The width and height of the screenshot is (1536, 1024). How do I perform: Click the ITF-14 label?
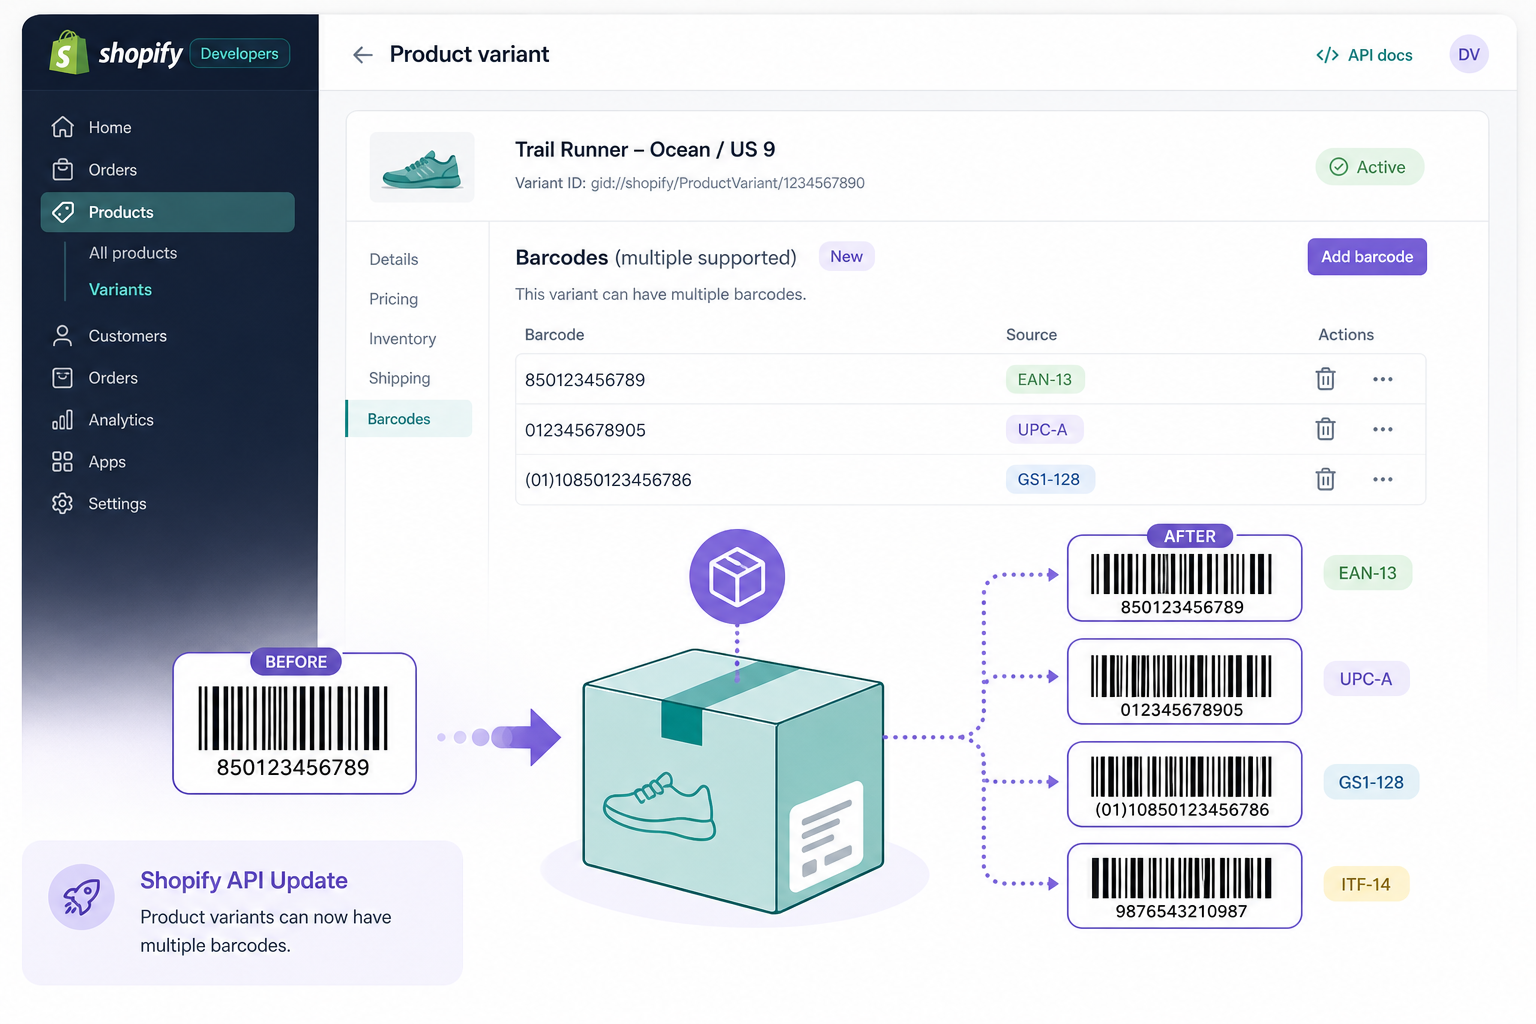[x=1366, y=884]
